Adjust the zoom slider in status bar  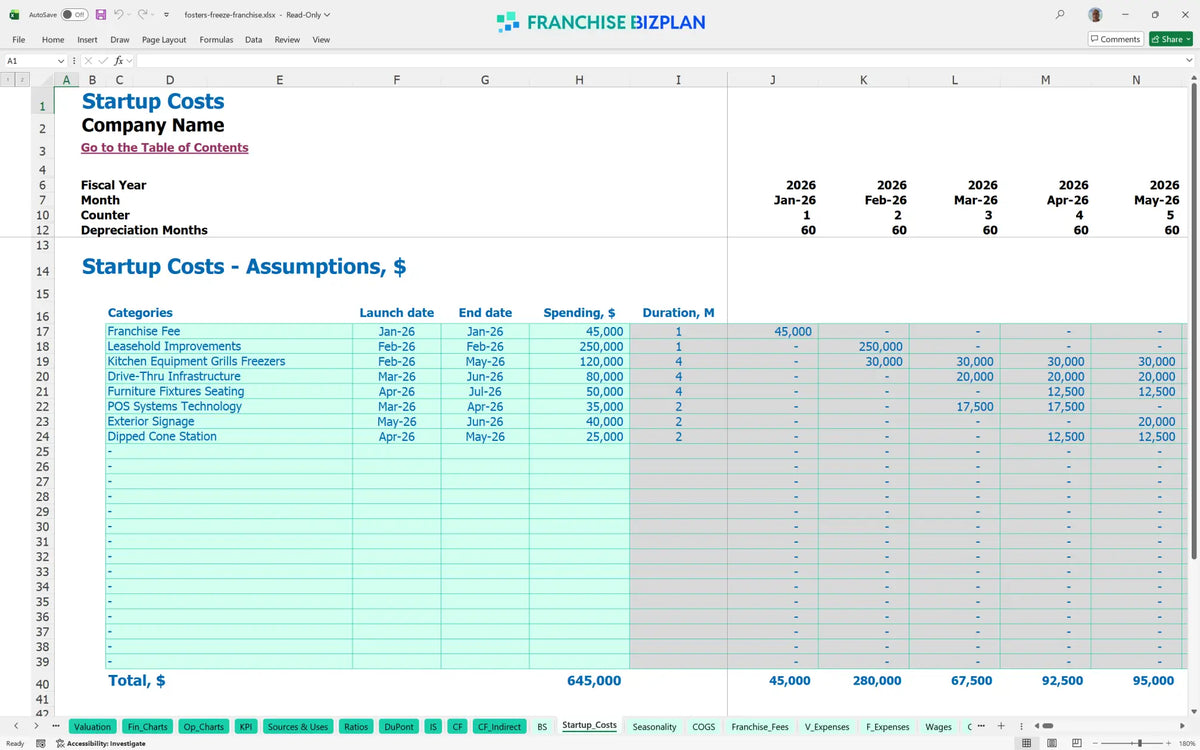1138,743
